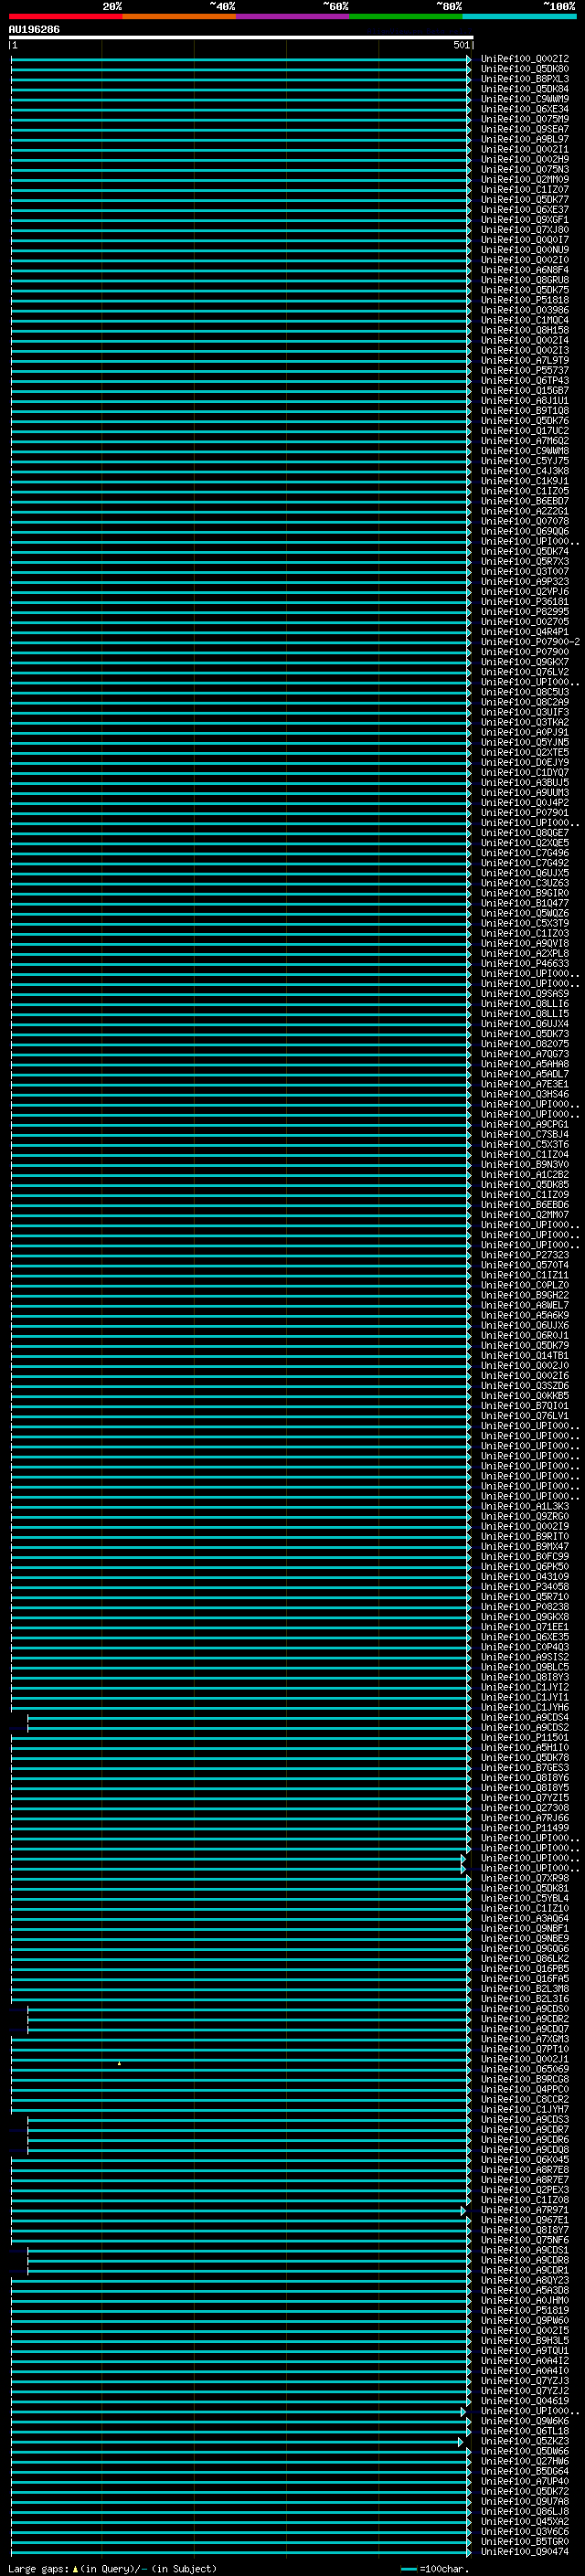Select the UniRef100_Q075N3 label
The height and width of the screenshot is (2576, 585).
click(525, 169)
